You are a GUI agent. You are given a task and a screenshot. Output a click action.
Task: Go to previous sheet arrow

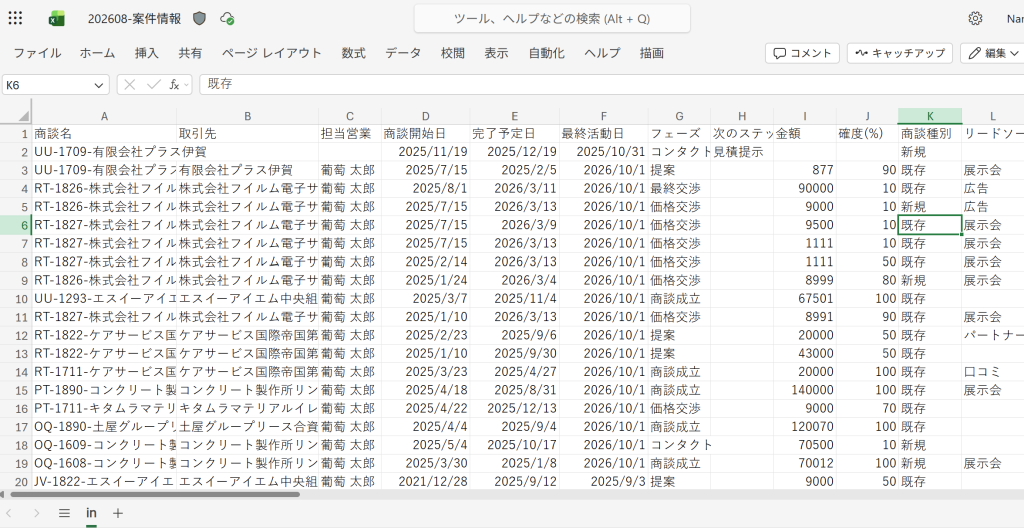point(9,513)
